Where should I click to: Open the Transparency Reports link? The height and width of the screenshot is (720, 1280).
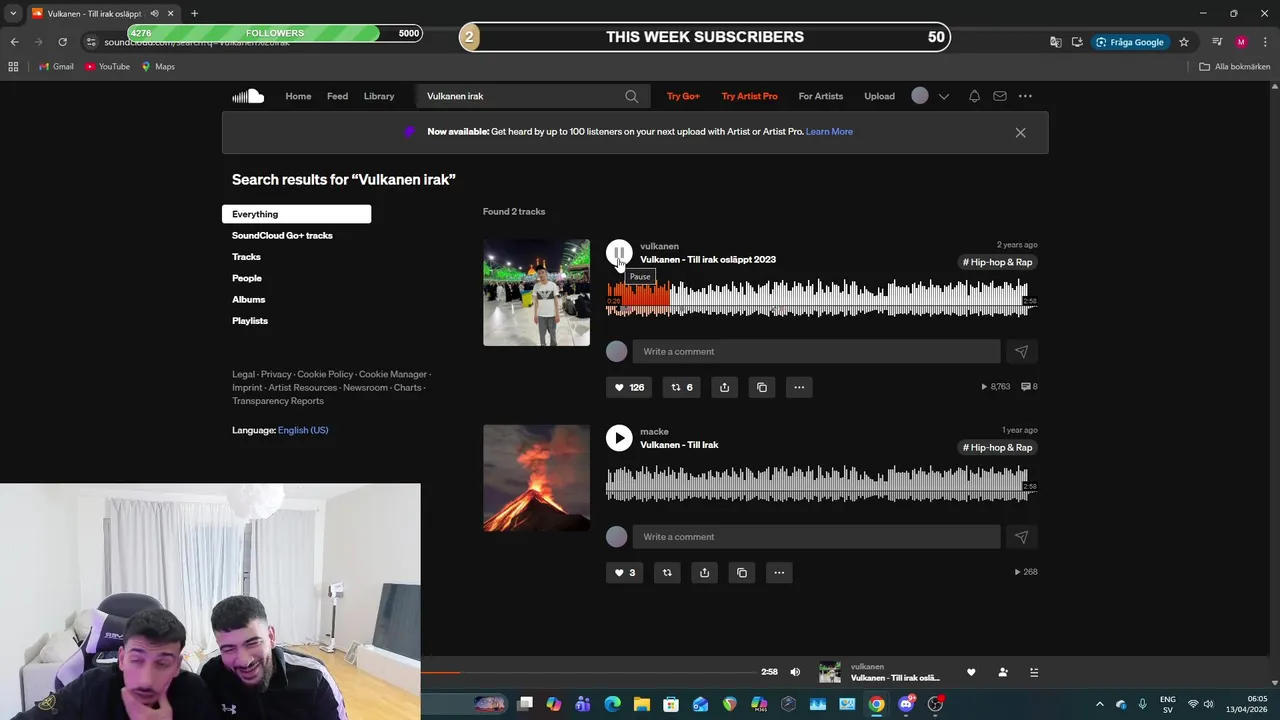pyautogui.click(x=278, y=401)
